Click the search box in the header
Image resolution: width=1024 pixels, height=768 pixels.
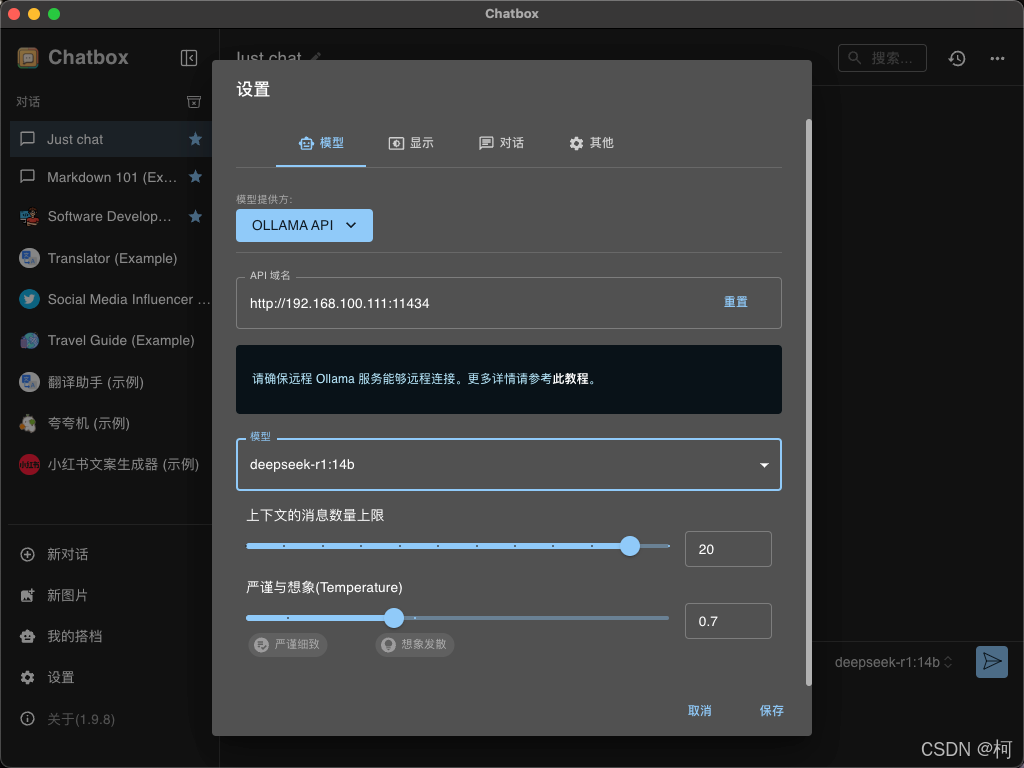[882, 58]
